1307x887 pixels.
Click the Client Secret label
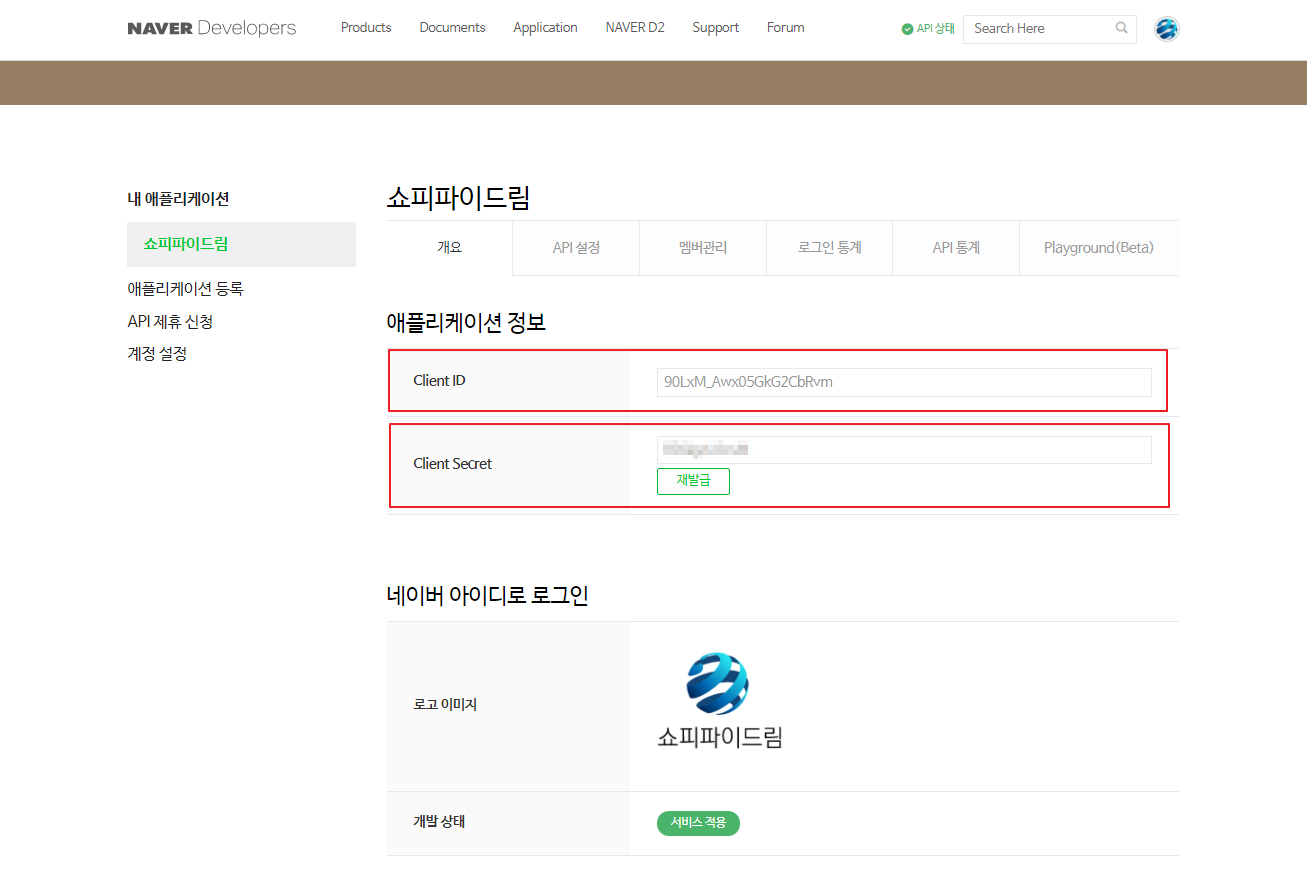click(452, 464)
